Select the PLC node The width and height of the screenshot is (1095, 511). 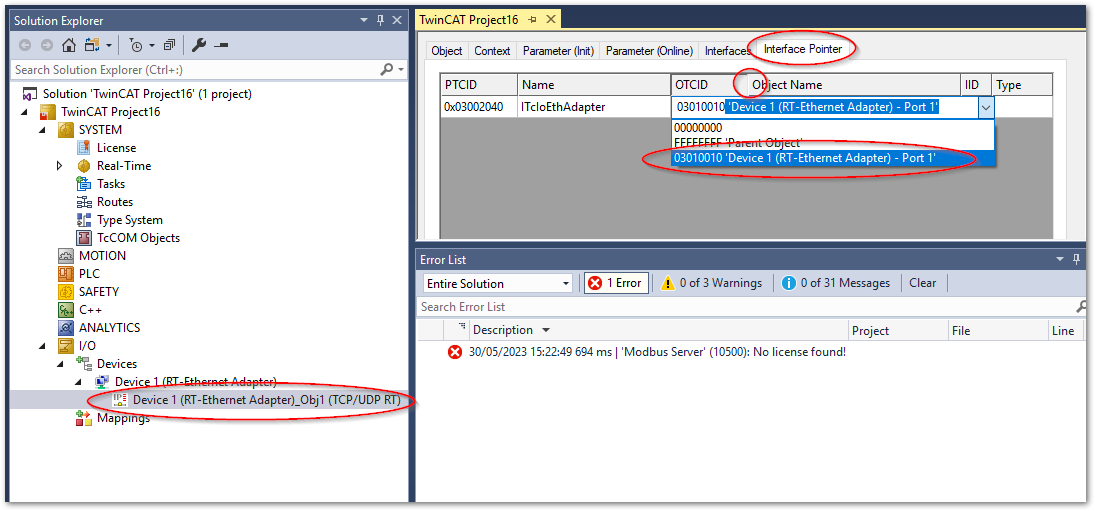89,274
